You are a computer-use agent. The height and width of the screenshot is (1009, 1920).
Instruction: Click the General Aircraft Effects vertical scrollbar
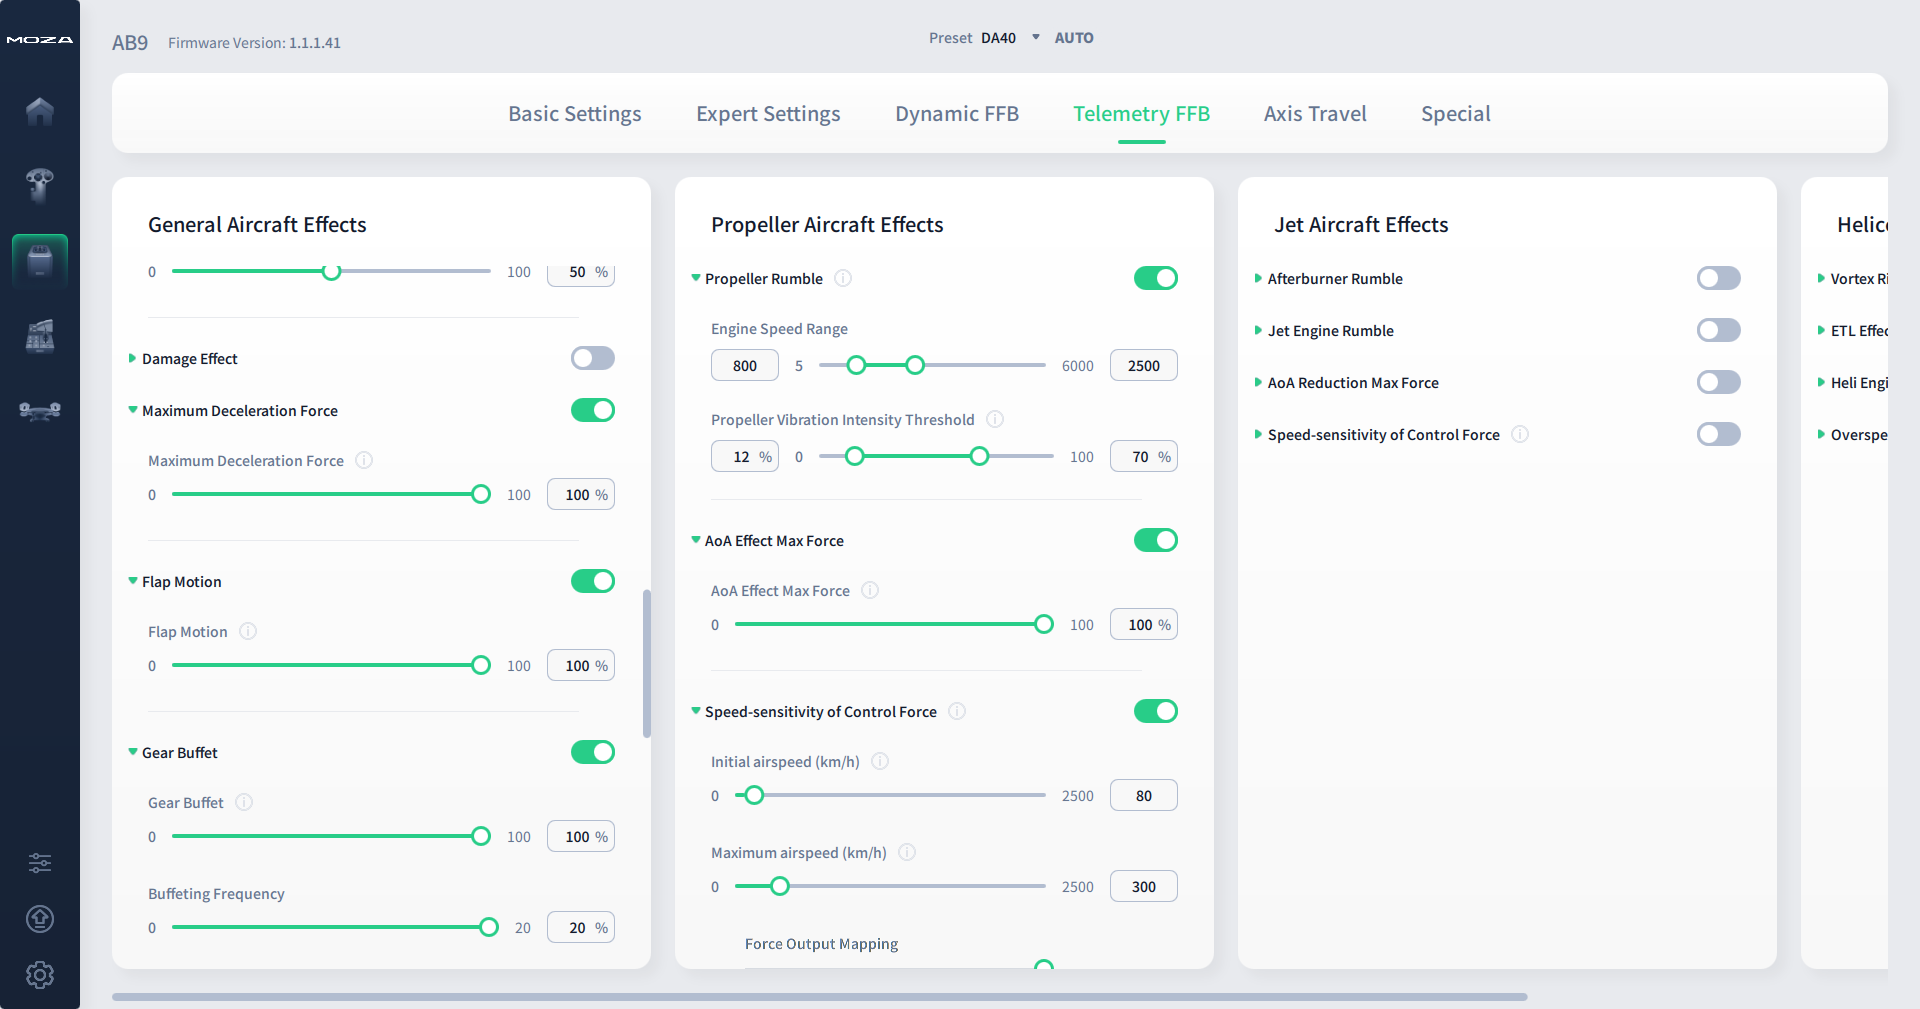tap(647, 664)
